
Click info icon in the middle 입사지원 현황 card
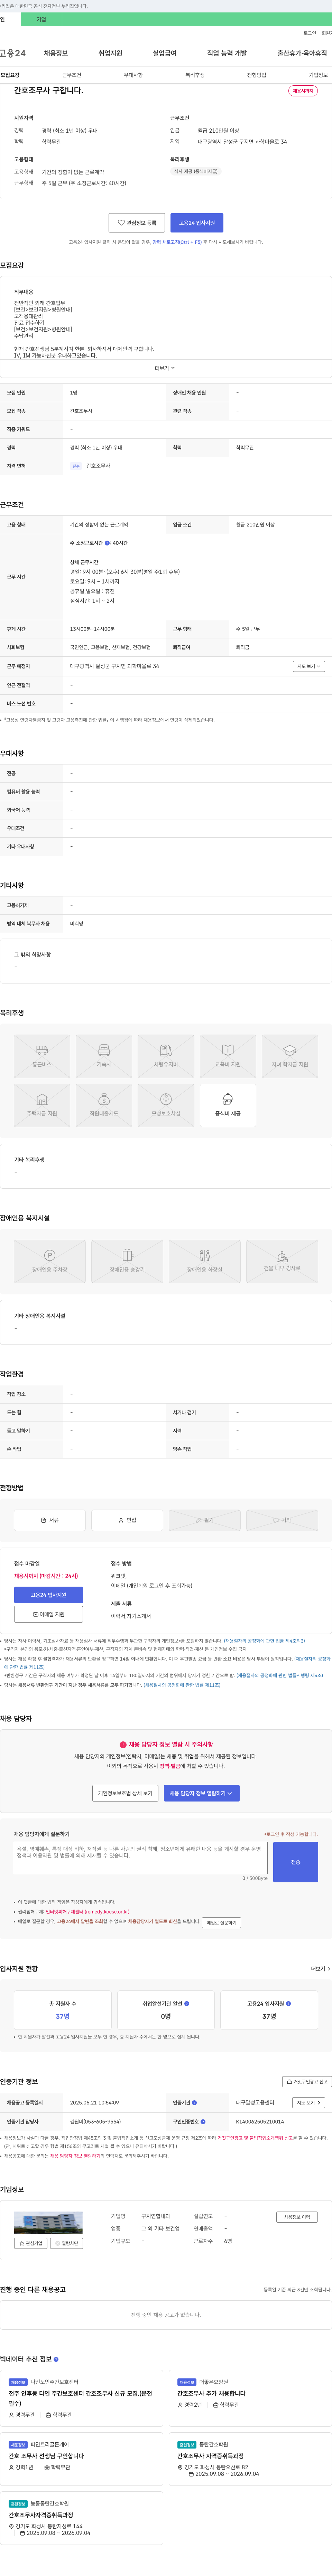click(187, 2004)
